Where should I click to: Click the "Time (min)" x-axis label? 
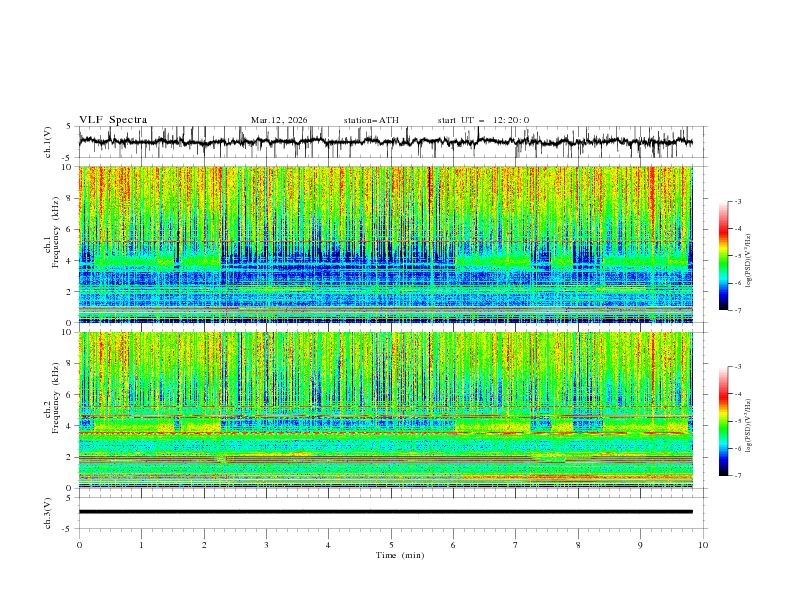(400, 555)
